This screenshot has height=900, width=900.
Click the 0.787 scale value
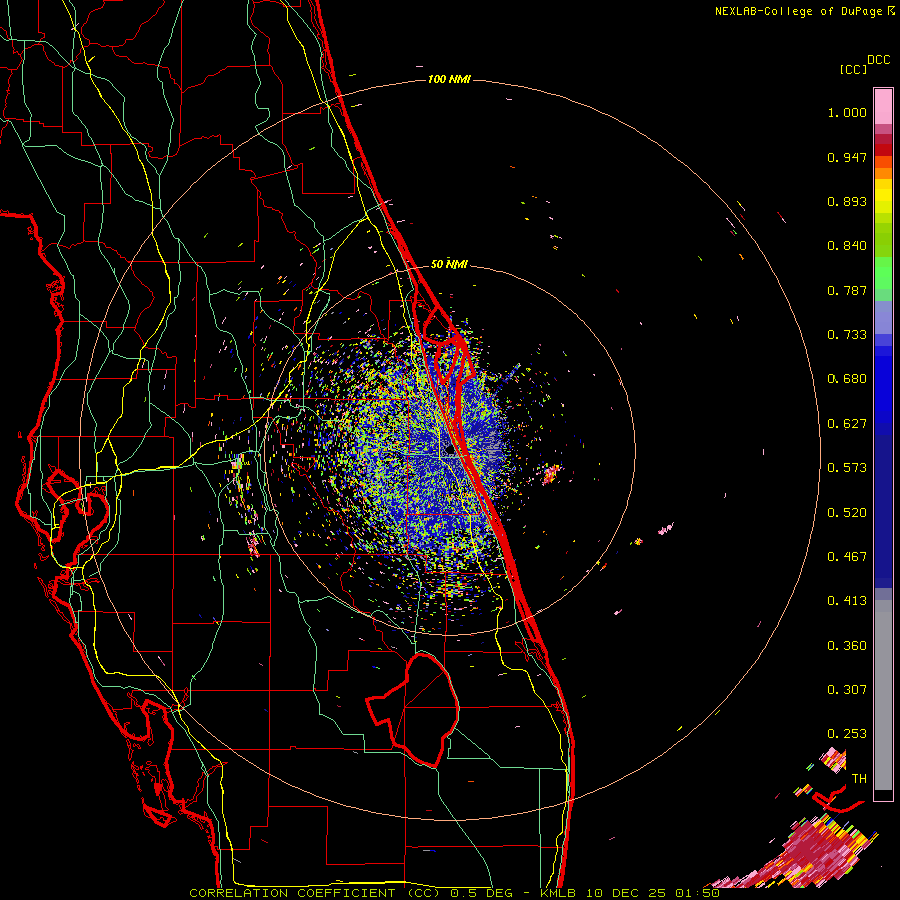coord(847,290)
